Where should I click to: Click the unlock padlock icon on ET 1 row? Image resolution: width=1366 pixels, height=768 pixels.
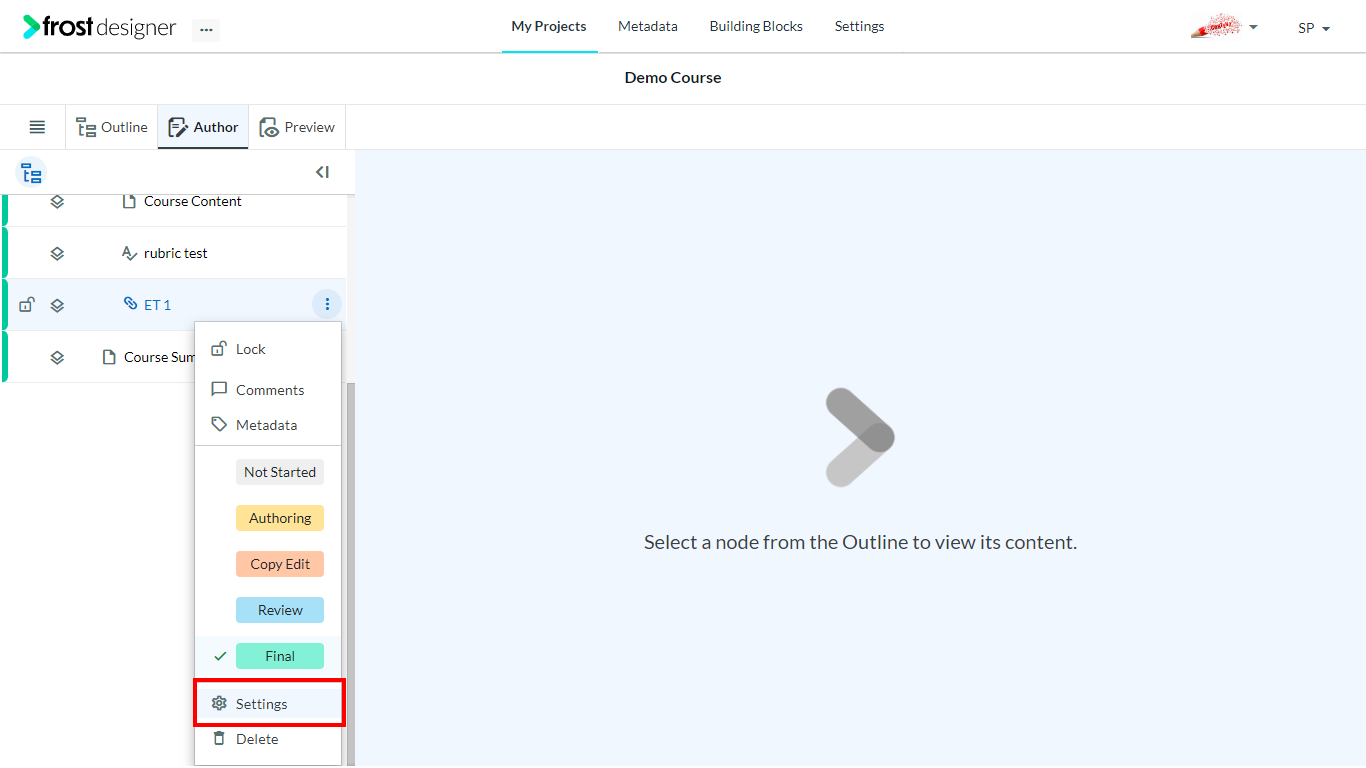(x=27, y=305)
